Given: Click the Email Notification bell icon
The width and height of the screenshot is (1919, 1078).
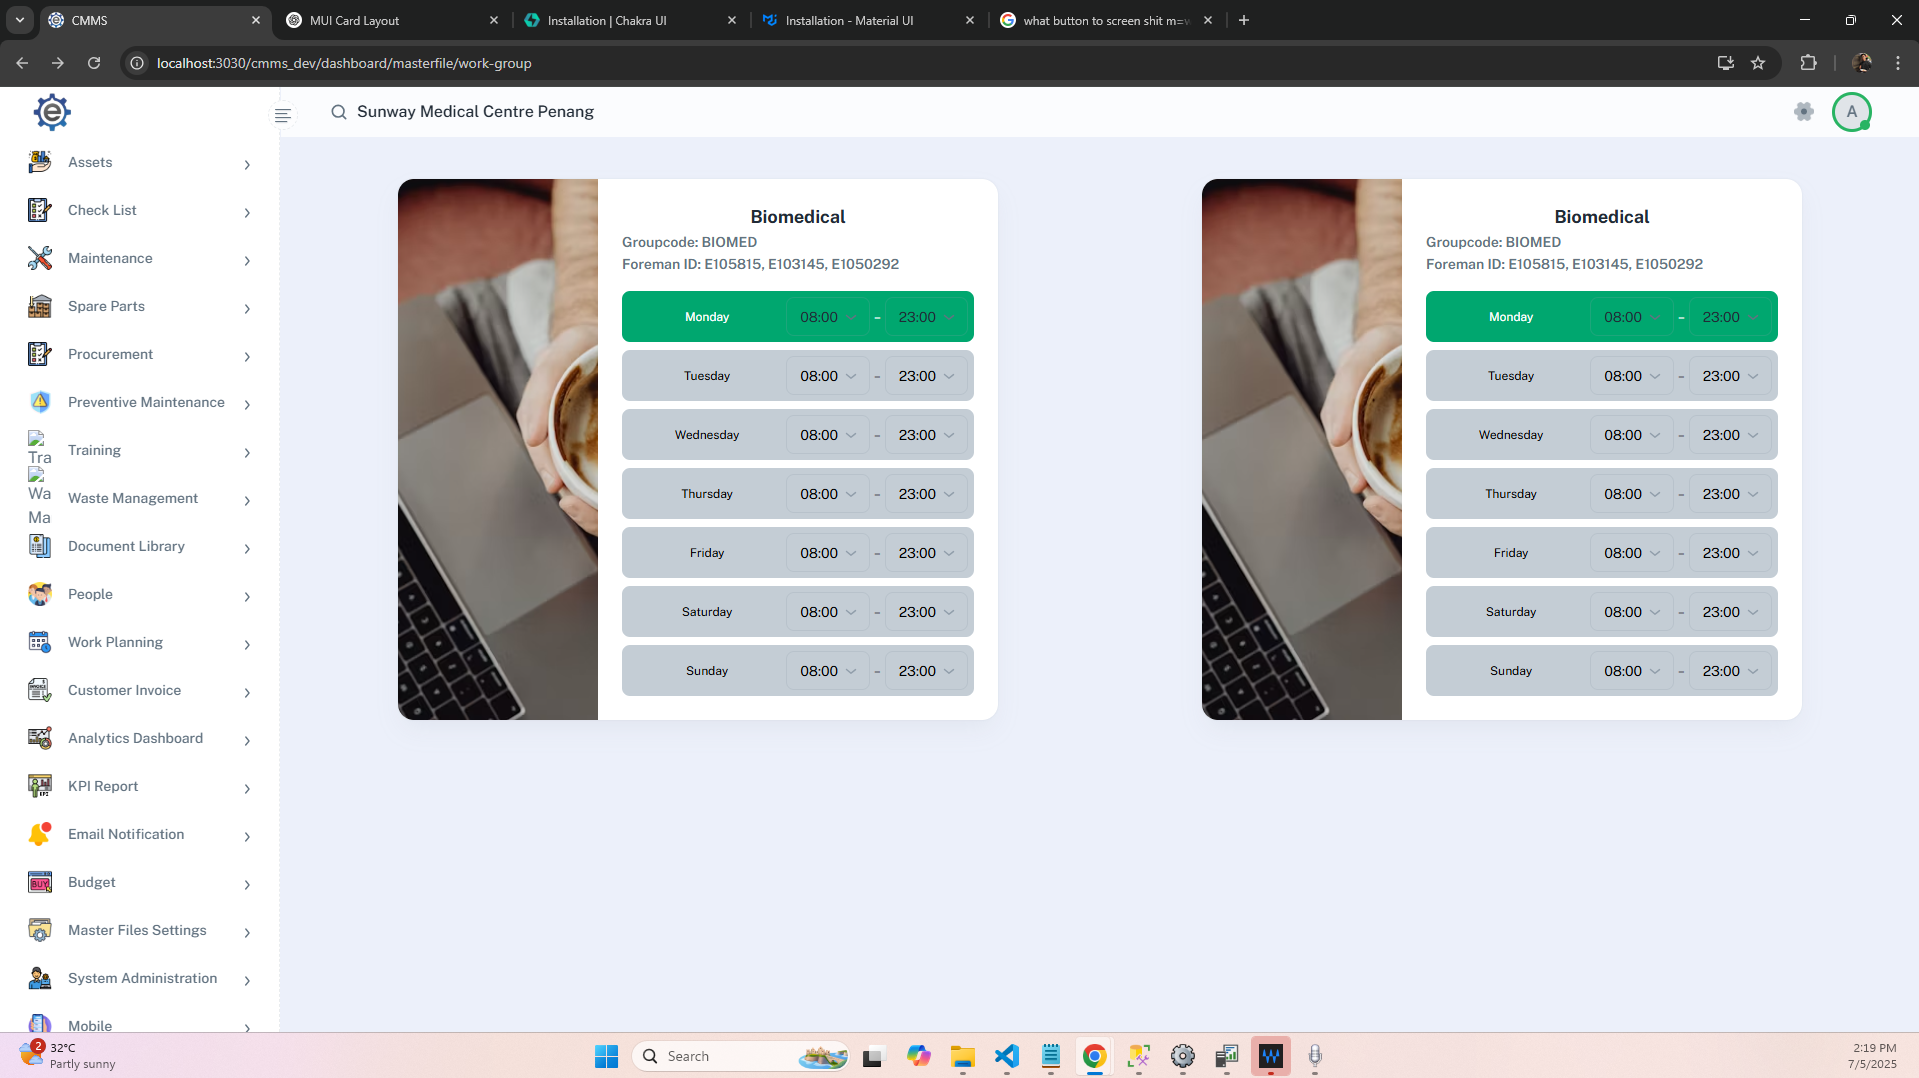Looking at the screenshot, I should (x=40, y=834).
